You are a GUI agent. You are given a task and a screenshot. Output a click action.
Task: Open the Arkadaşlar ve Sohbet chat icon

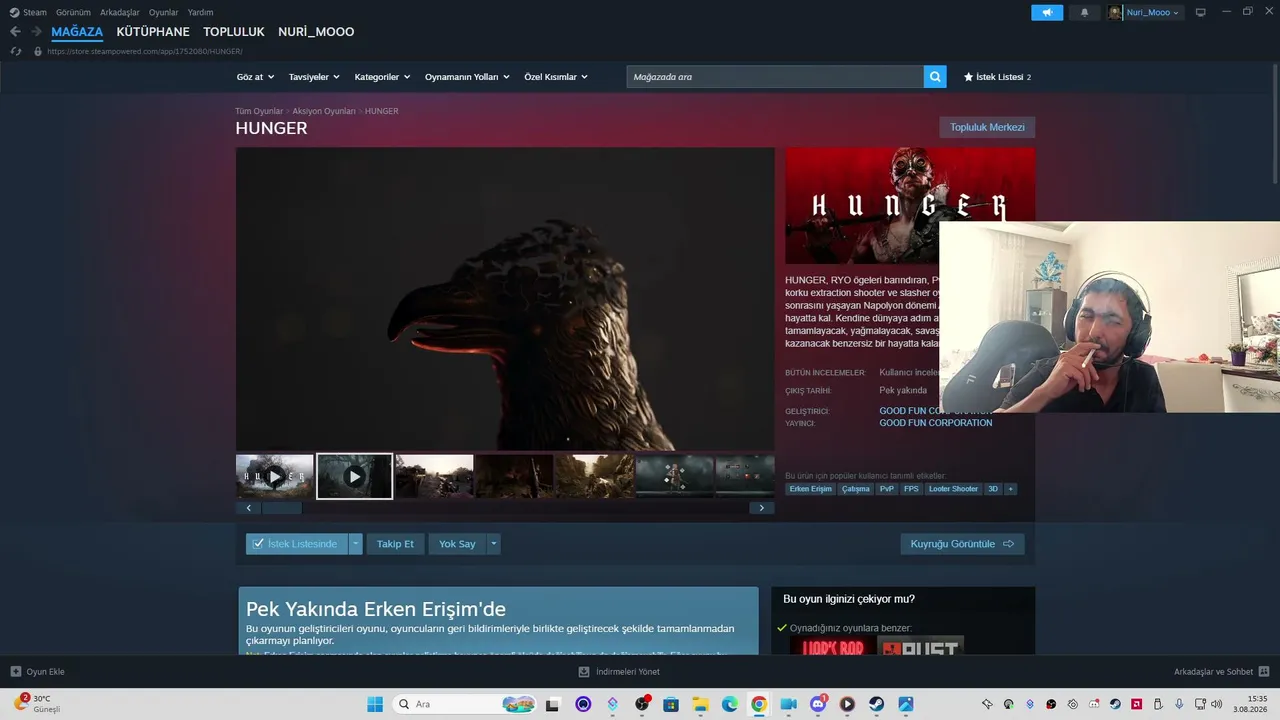tap(1264, 672)
